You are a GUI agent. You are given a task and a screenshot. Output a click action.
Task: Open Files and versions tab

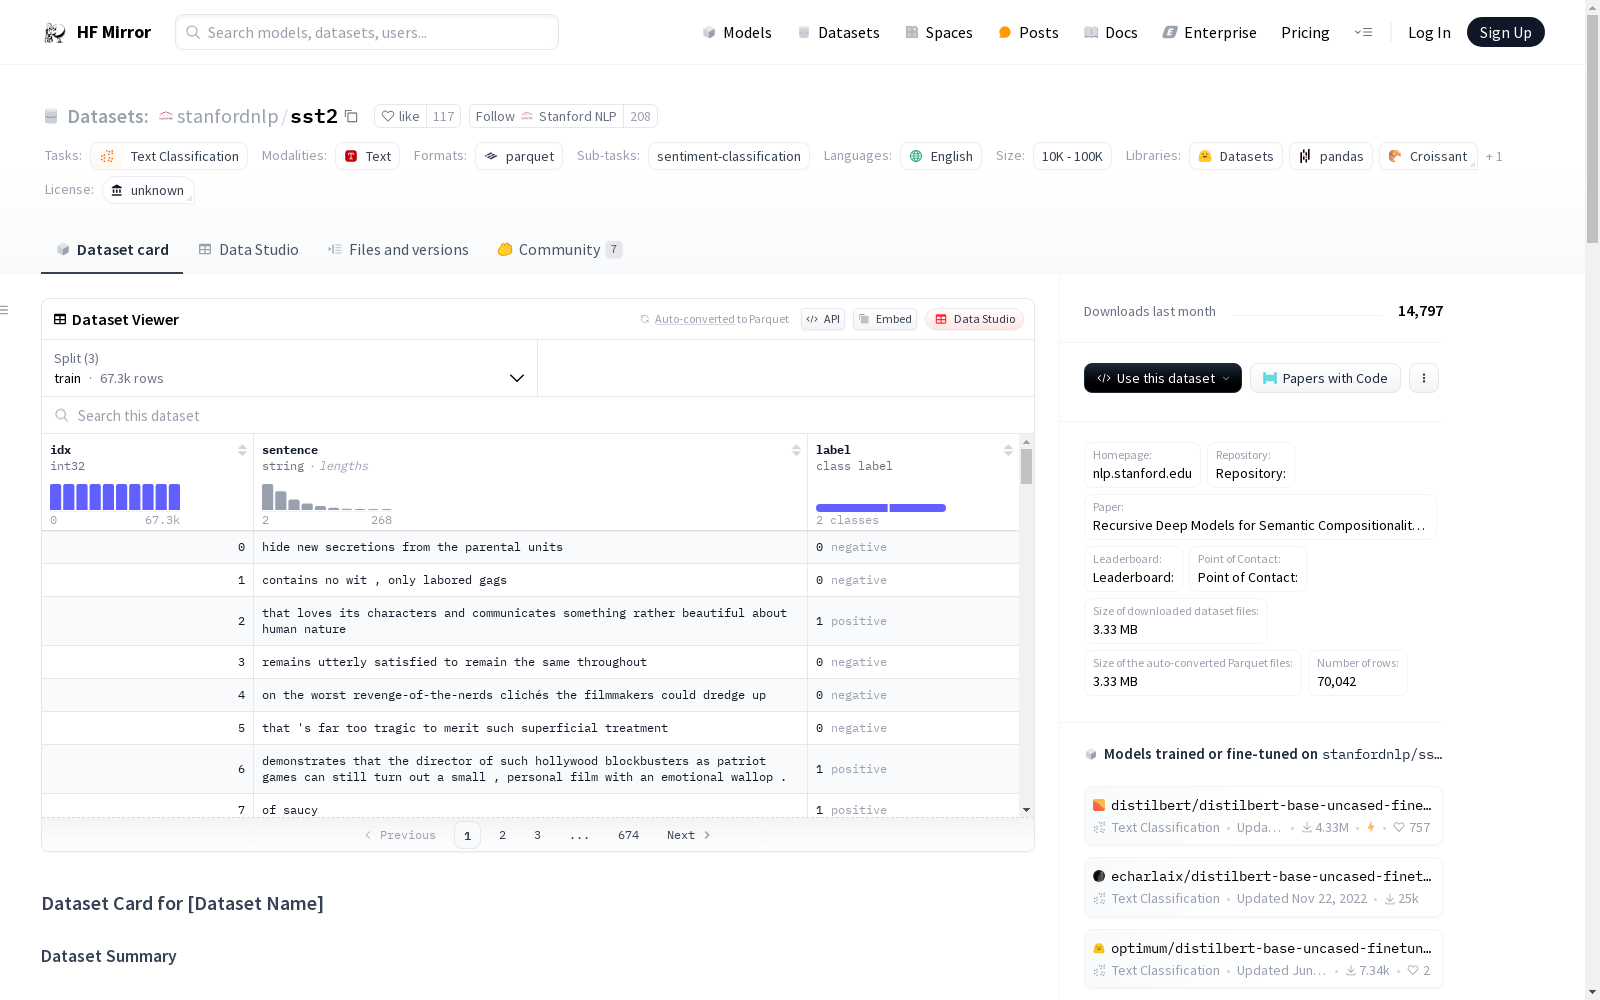(x=398, y=250)
